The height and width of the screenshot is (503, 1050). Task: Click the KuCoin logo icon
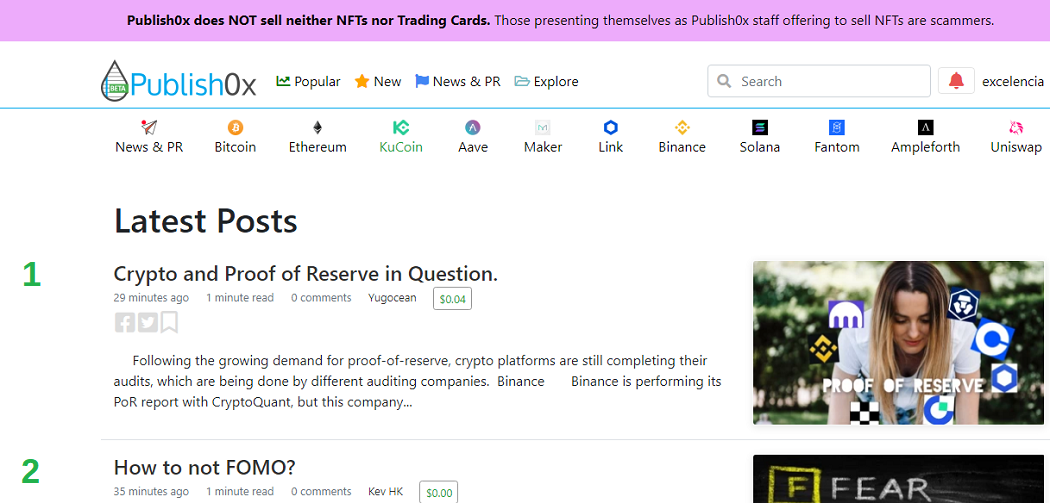click(400, 127)
